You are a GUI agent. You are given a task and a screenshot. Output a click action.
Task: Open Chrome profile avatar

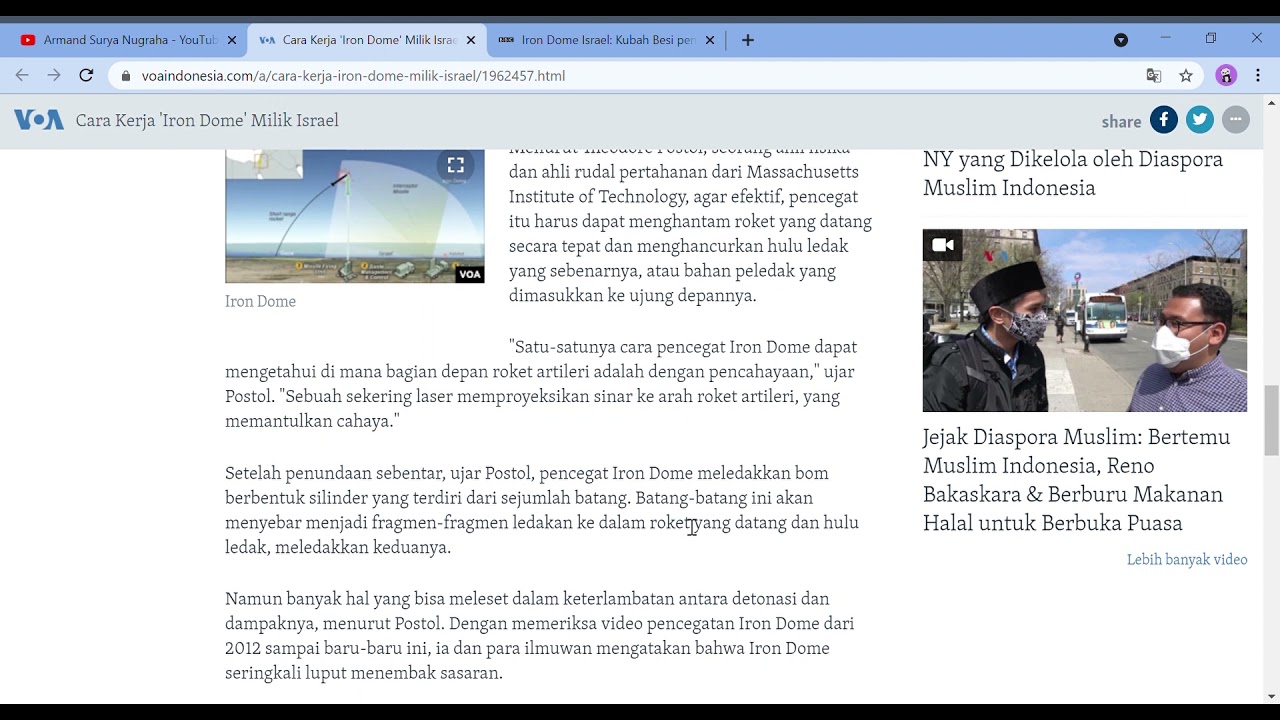pos(1226,75)
